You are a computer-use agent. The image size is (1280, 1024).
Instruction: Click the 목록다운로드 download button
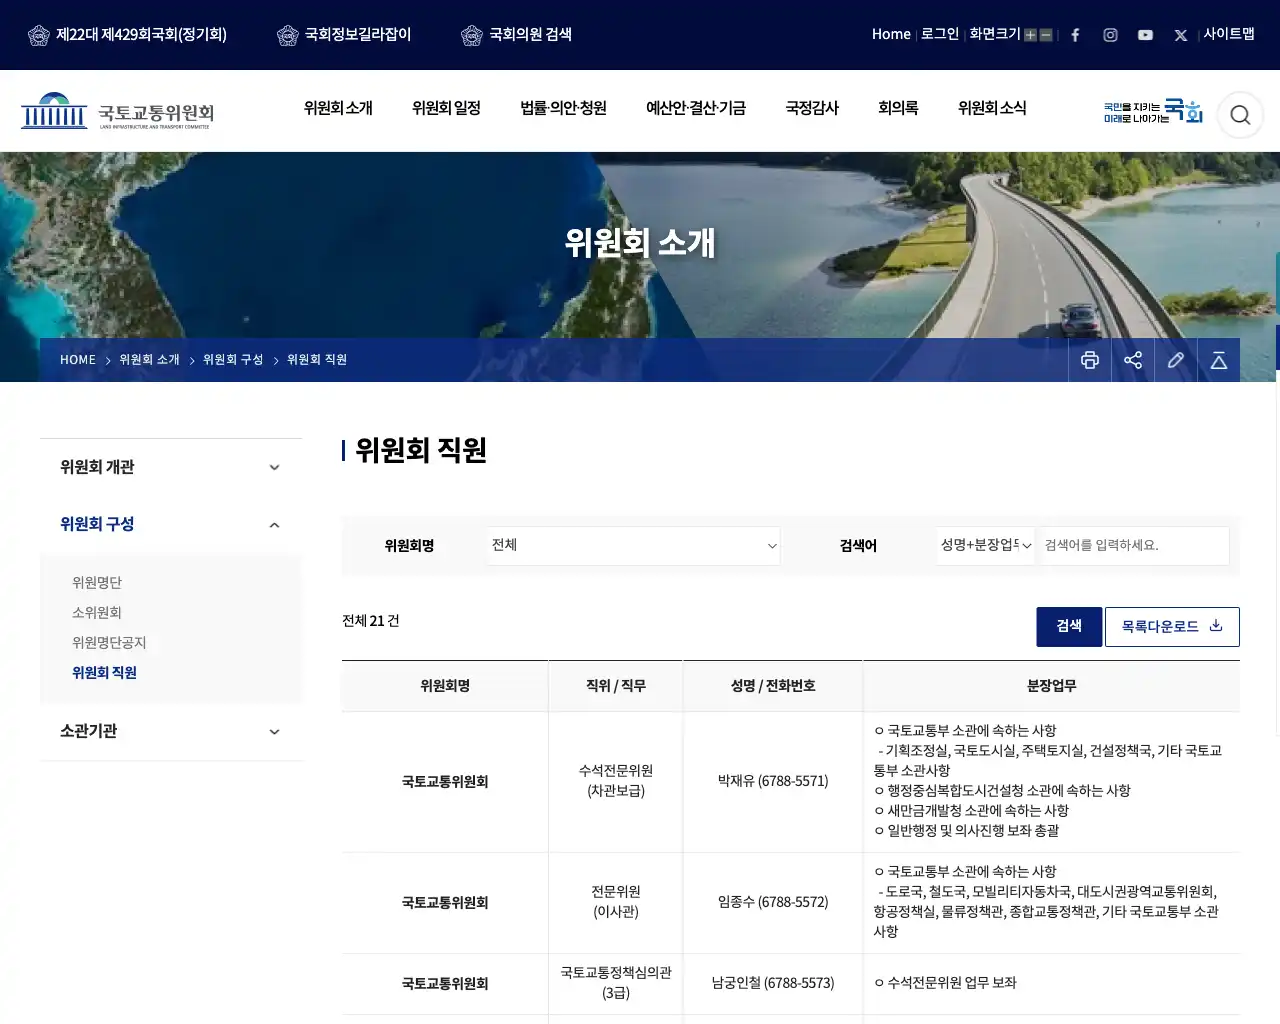[1172, 627]
